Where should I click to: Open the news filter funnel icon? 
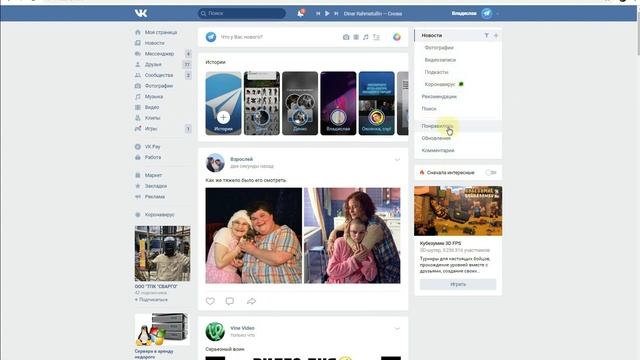(487, 36)
